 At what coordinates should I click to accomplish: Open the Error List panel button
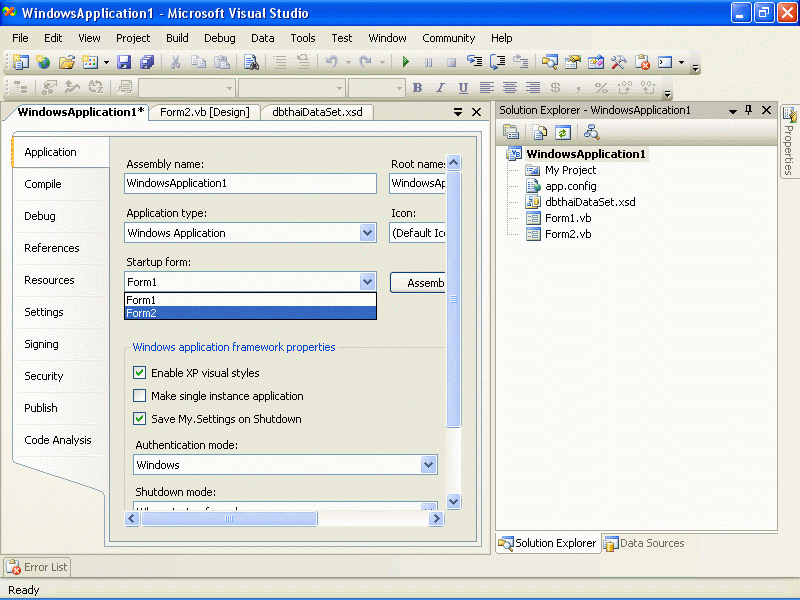[37, 567]
